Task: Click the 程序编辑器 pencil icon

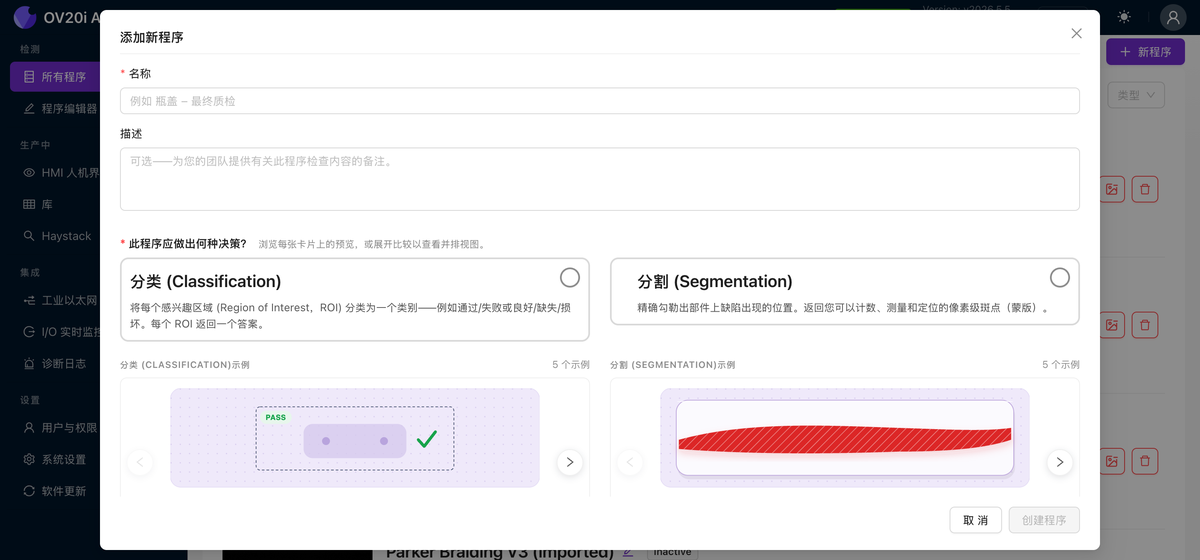Action: 29,108
